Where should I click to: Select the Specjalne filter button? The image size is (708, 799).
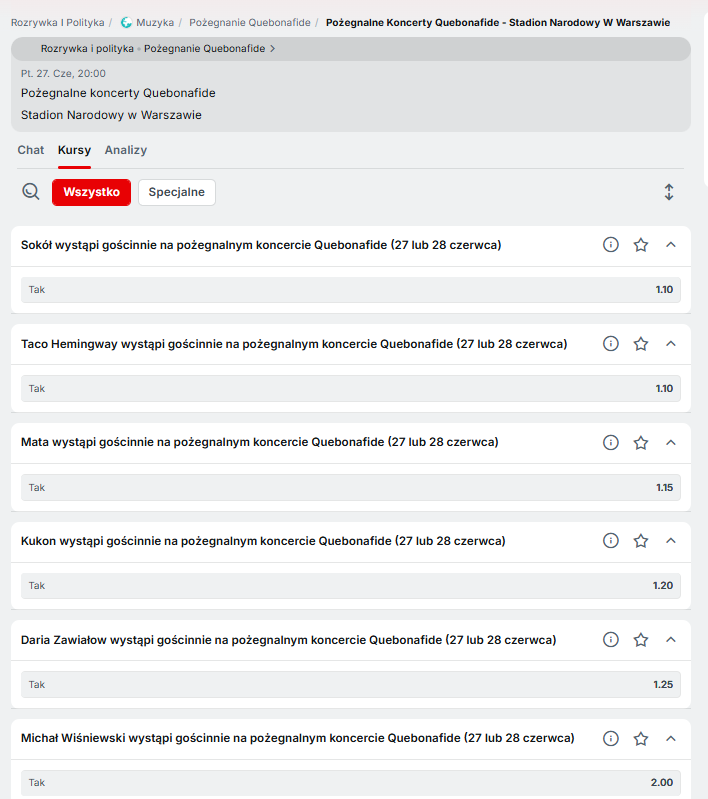coord(176,192)
